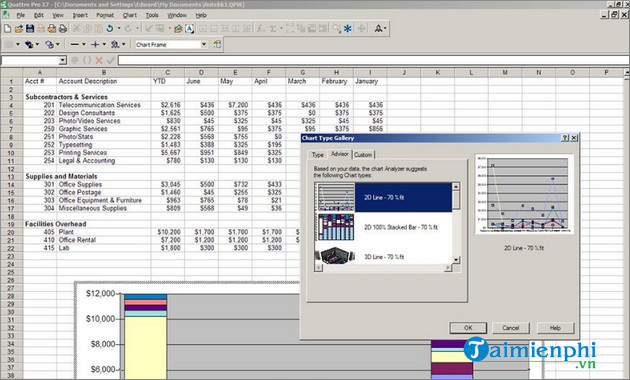Click the chart list scroll-right arrow

click(x=448, y=268)
